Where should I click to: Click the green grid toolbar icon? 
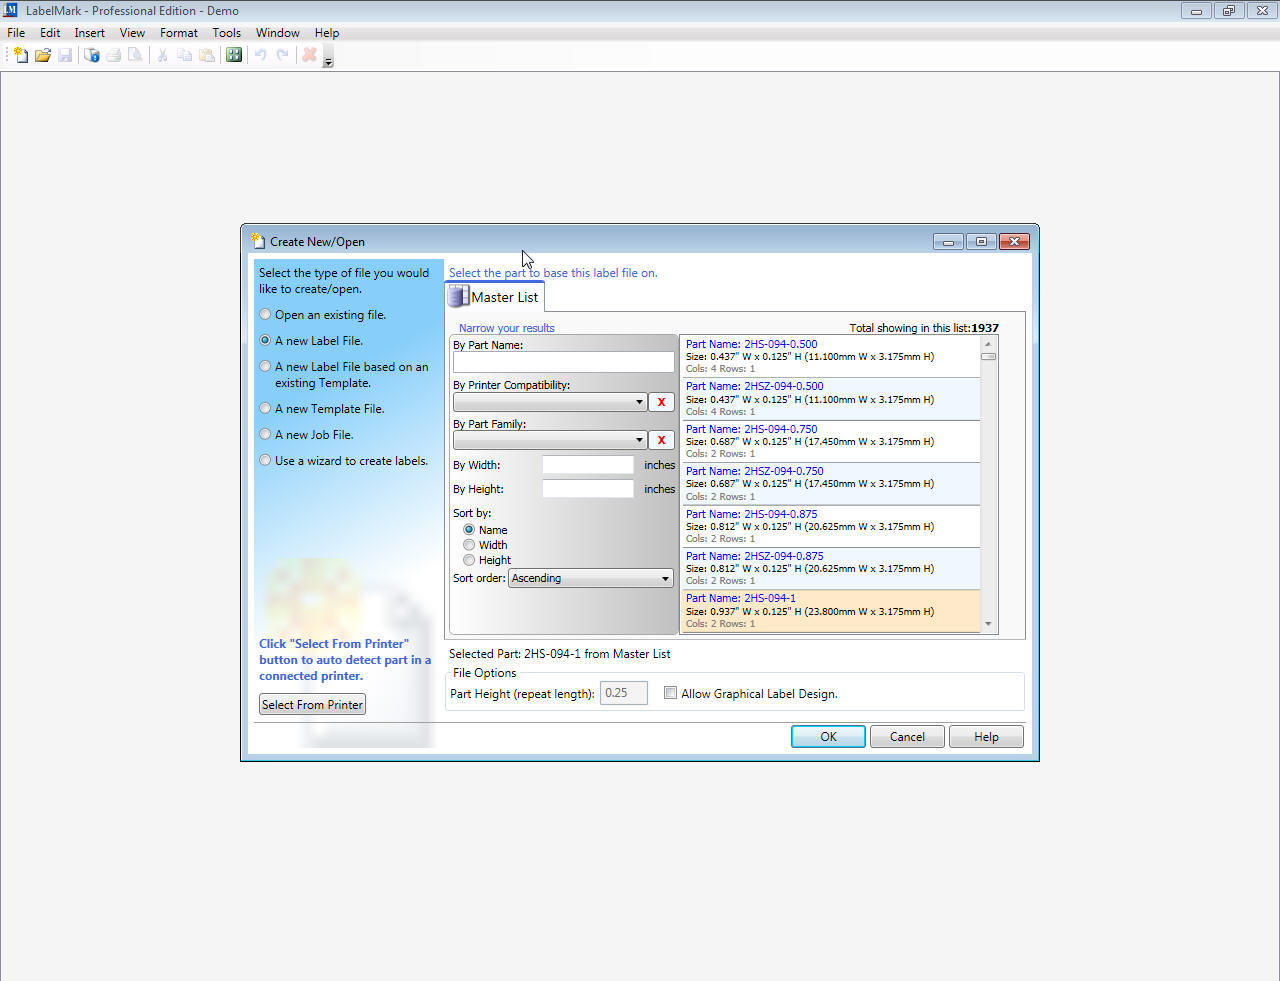[234, 55]
